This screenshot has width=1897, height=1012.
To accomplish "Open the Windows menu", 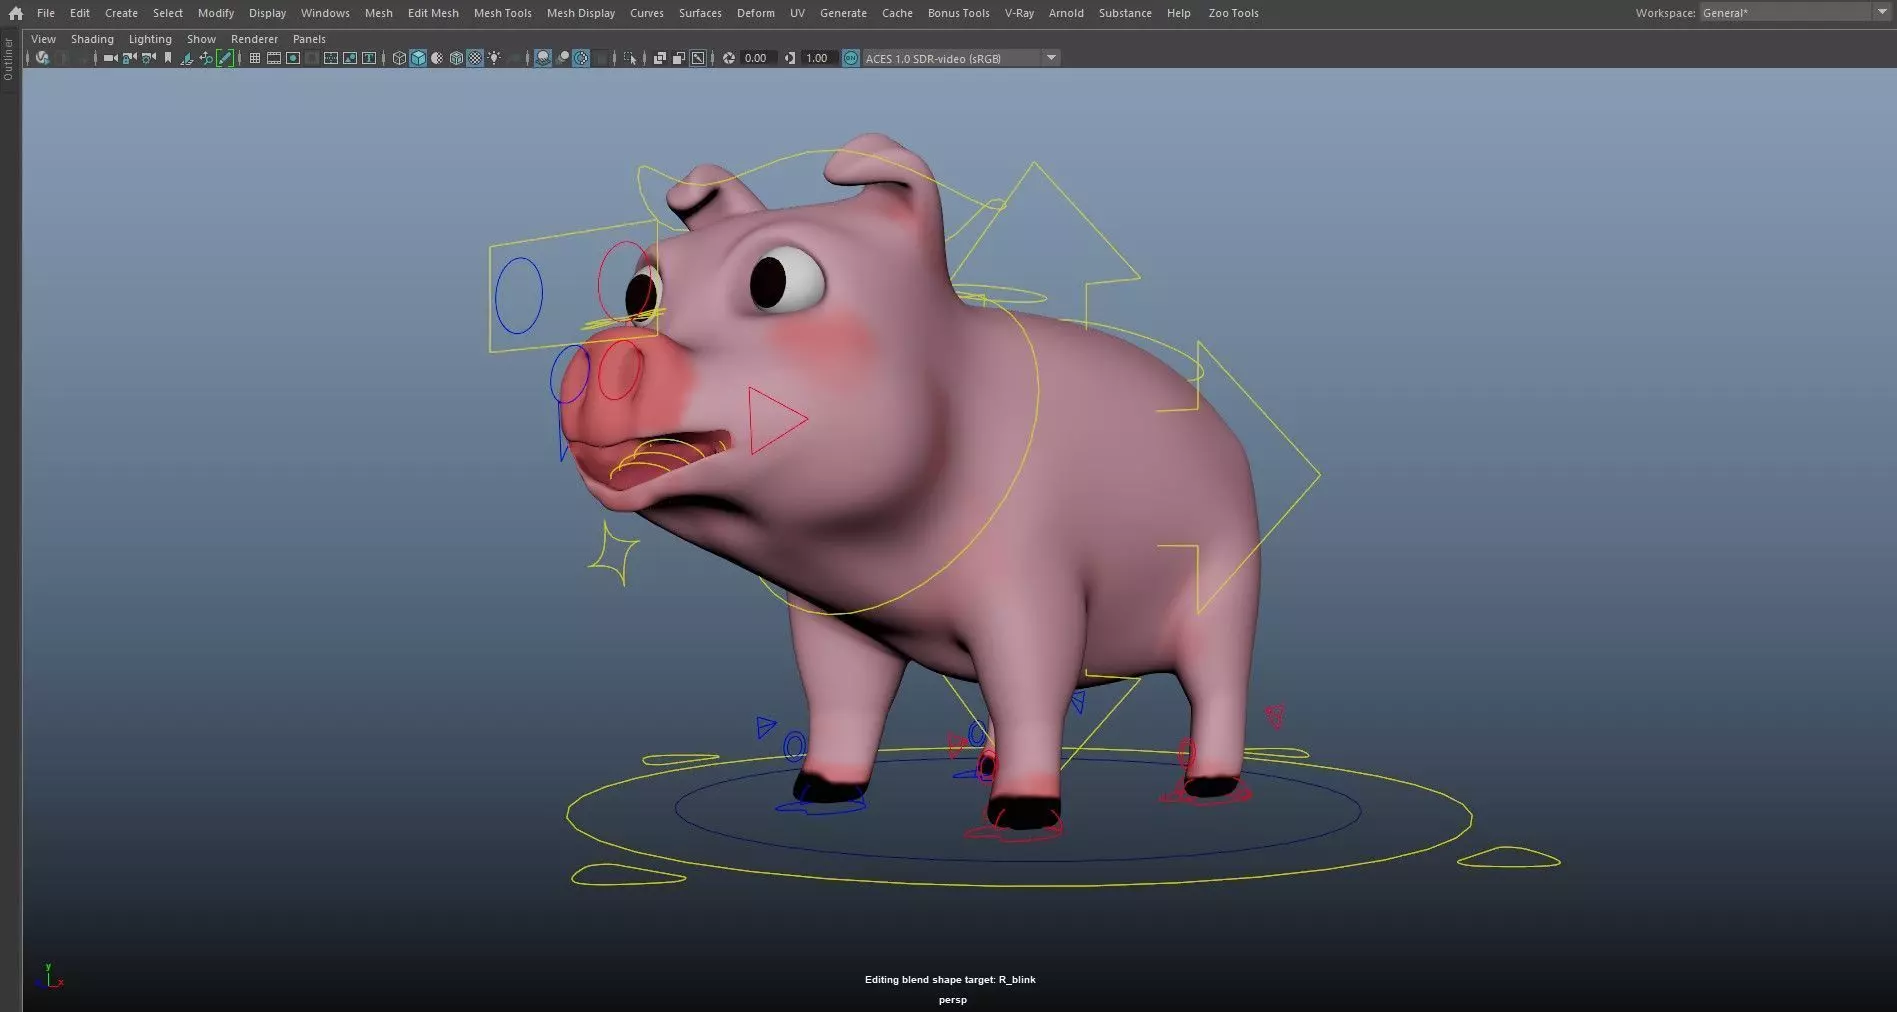I will click(325, 13).
